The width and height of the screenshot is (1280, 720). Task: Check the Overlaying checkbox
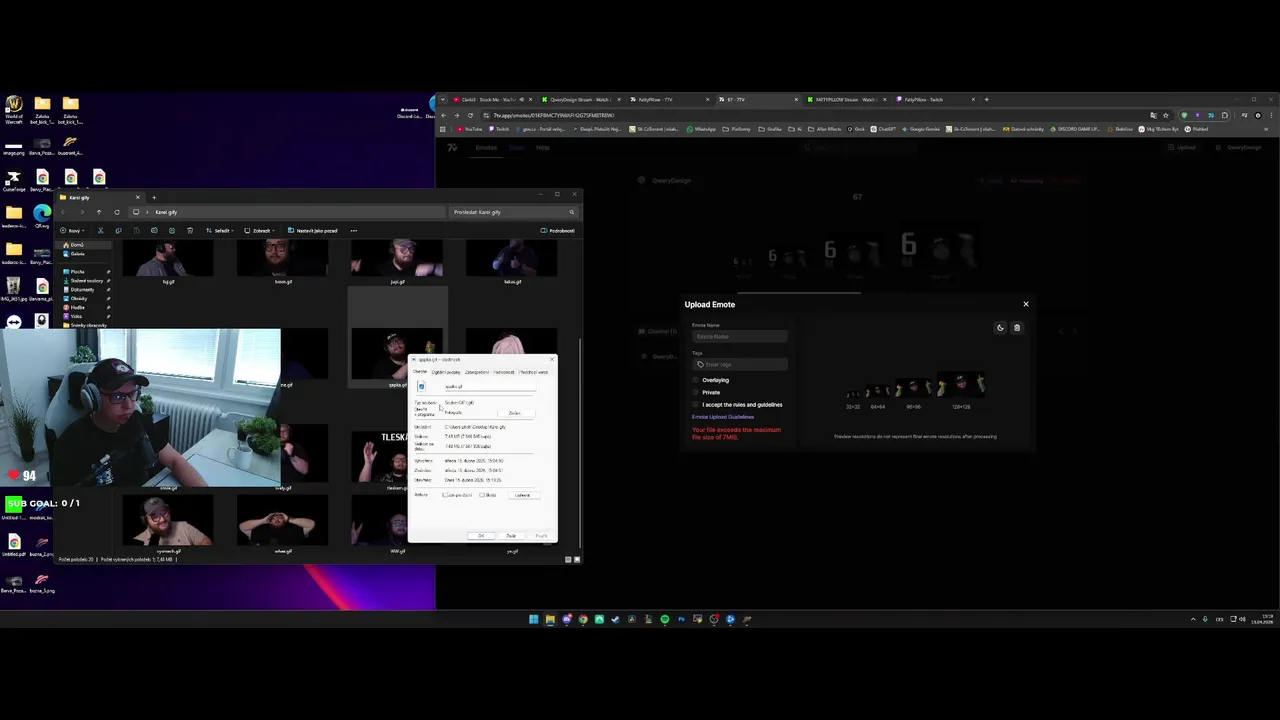point(696,380)
